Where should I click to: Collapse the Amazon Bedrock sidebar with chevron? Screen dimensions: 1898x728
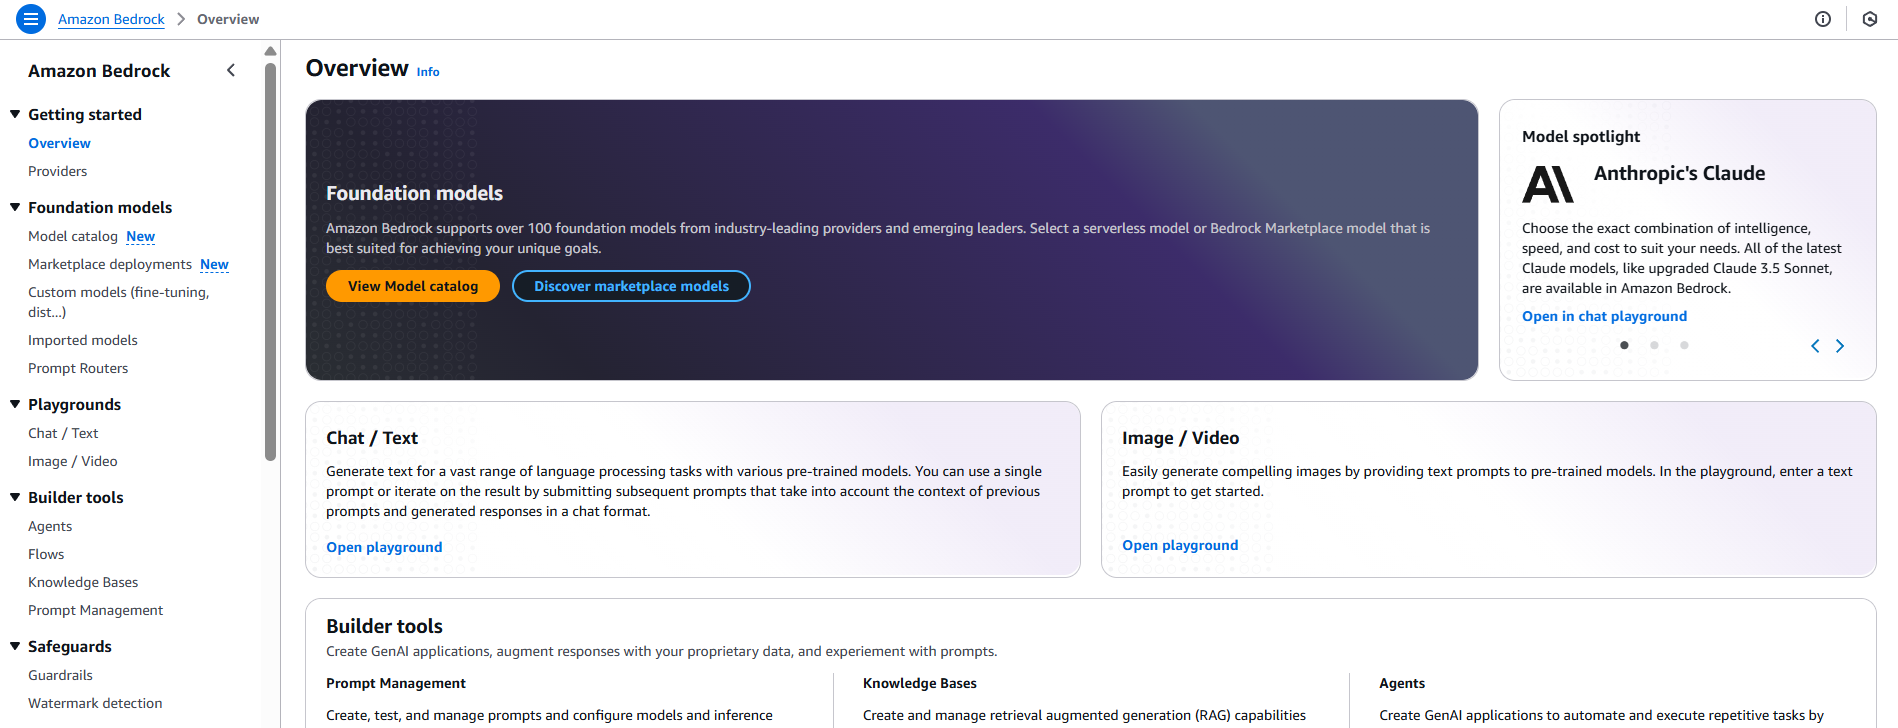[x=231, y=70]
